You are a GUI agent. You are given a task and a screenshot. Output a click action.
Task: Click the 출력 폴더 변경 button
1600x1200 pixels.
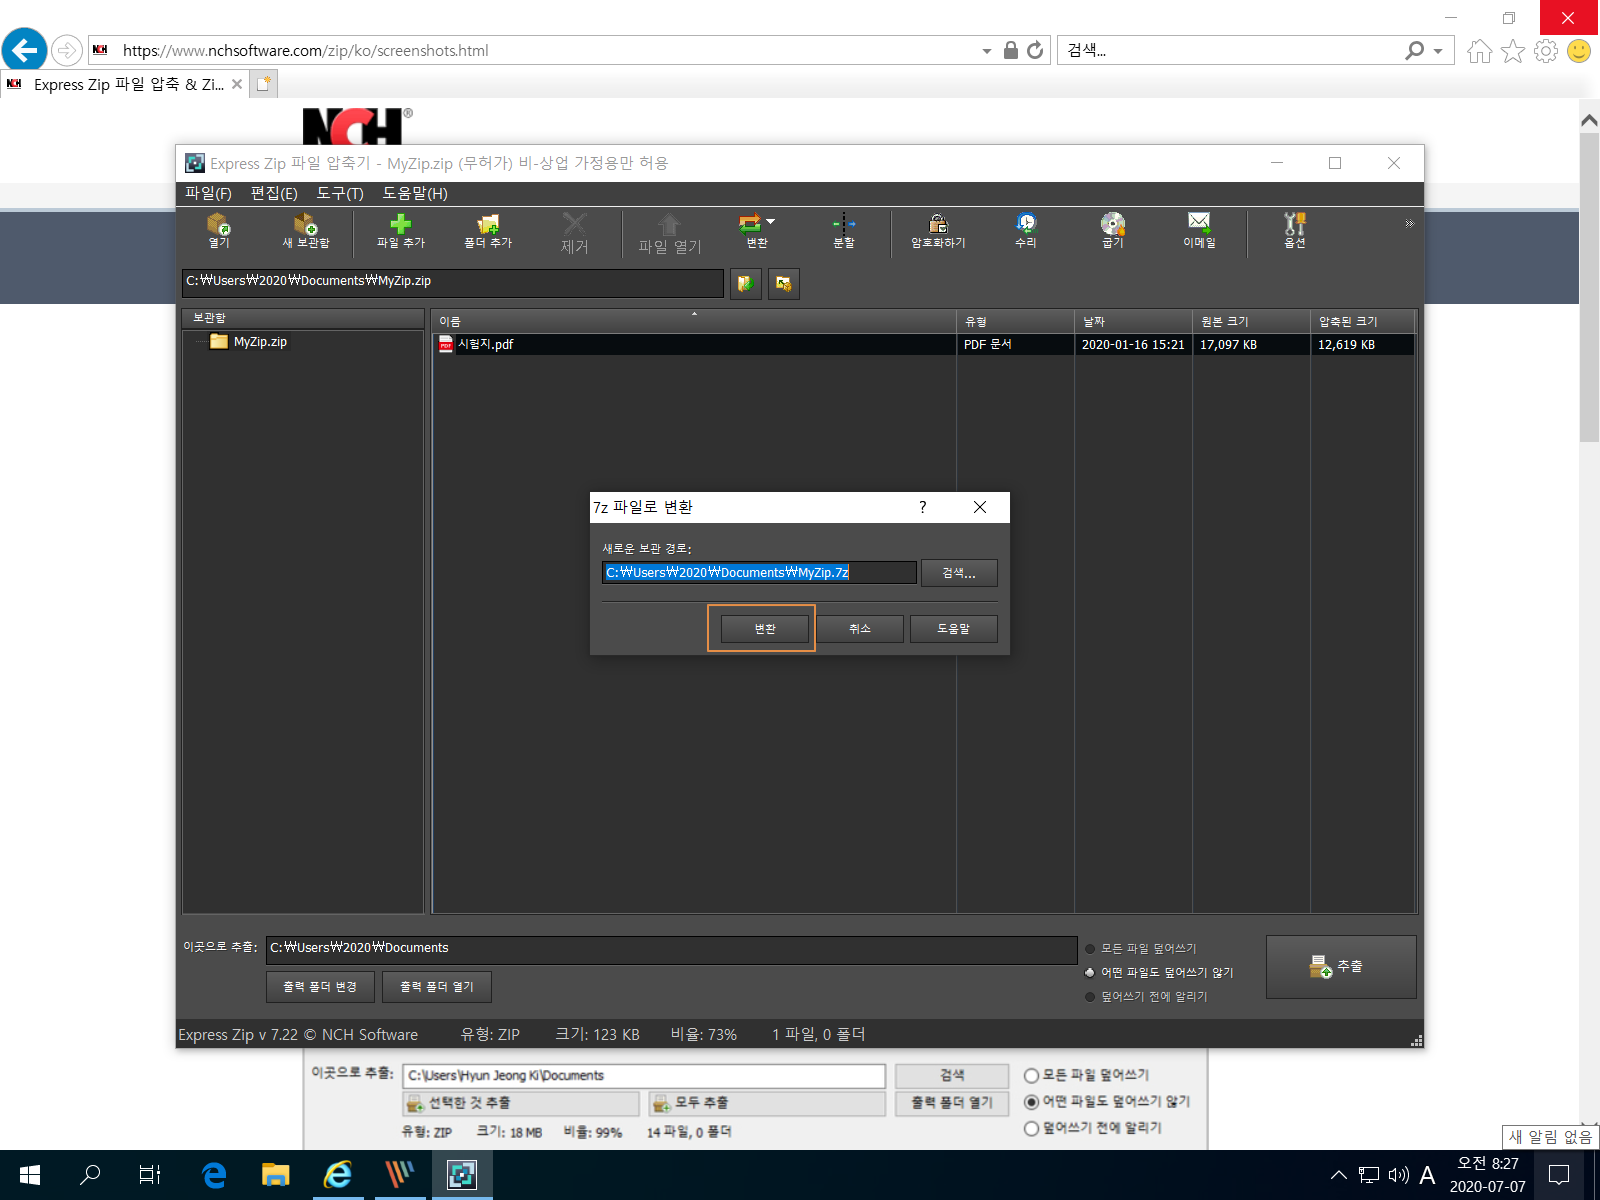click(x=320, y=987)
